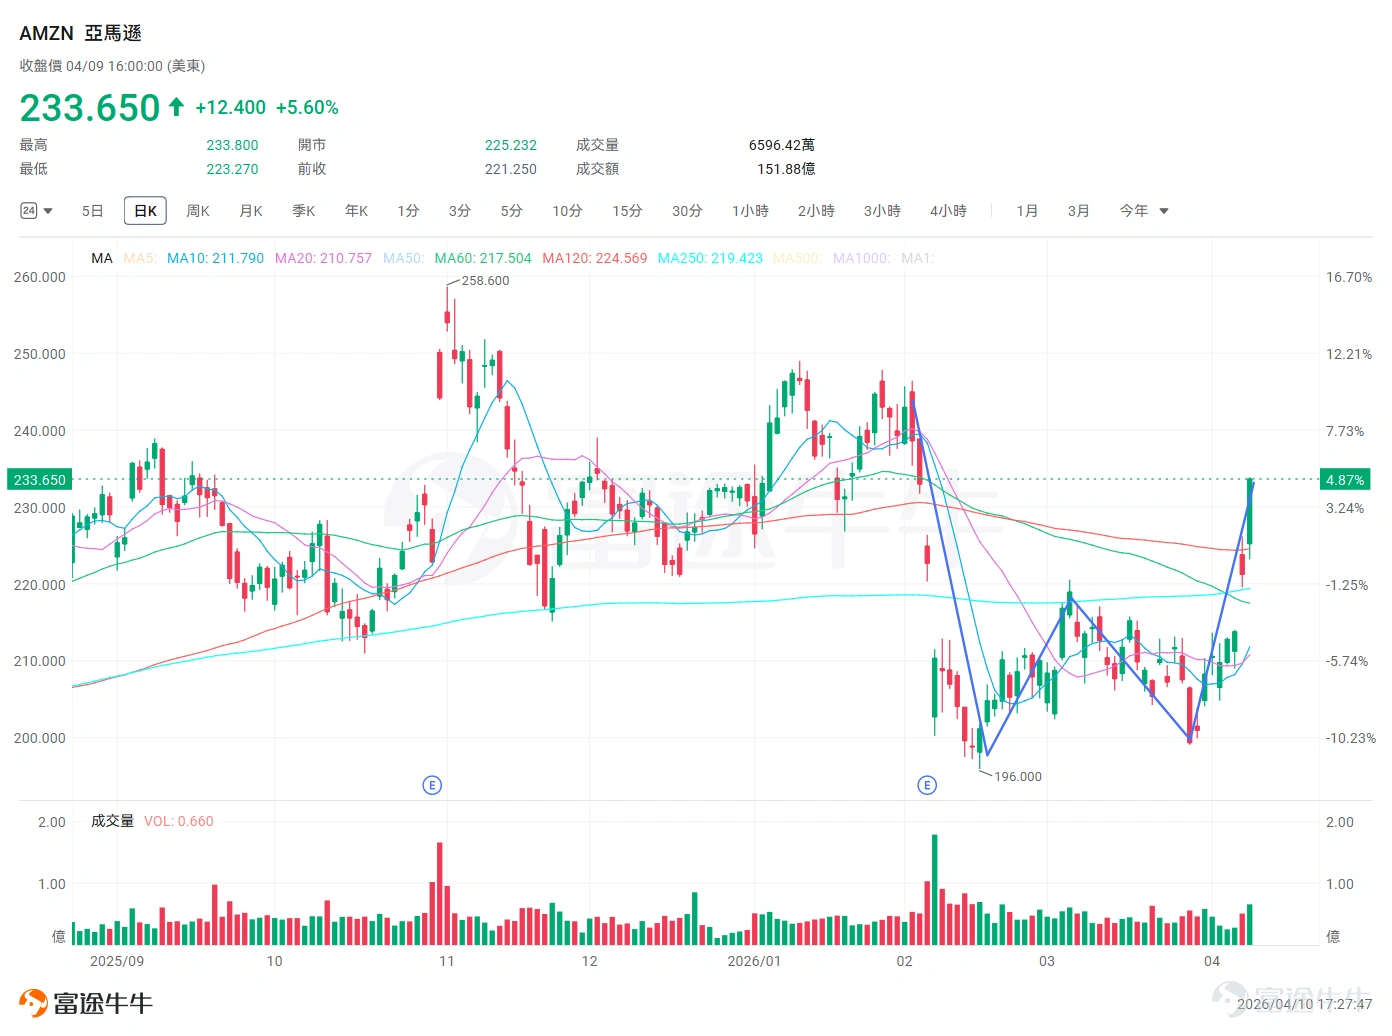Click the February earnings E marker
1392x1036 pixels.
(927, 785)
